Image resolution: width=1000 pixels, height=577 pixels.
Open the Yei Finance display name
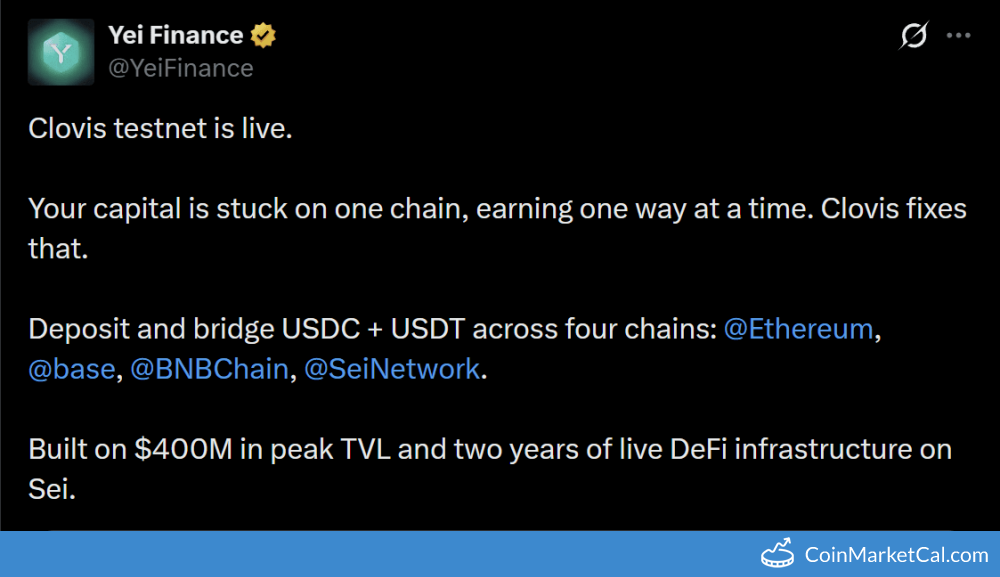175,36
